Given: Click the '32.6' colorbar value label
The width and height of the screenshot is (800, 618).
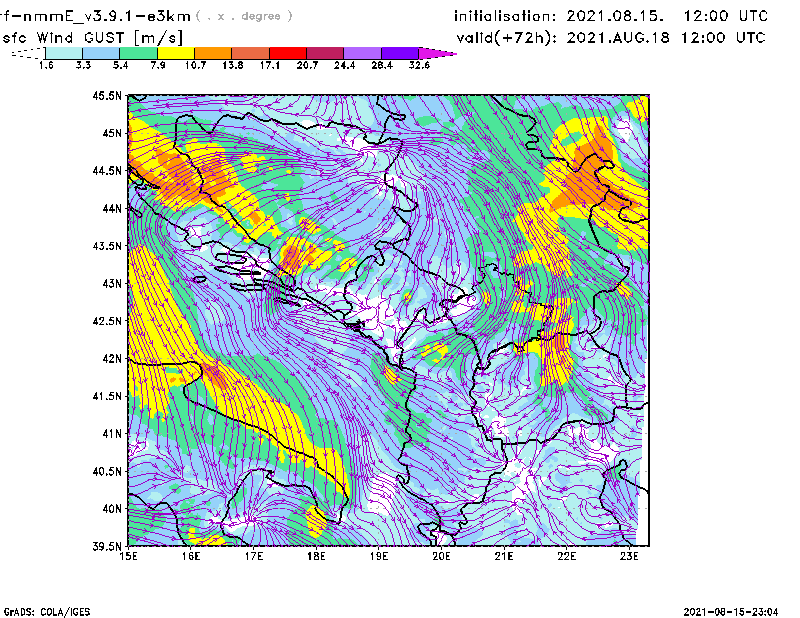Looking at the screenshot, I should click(419, 65).
